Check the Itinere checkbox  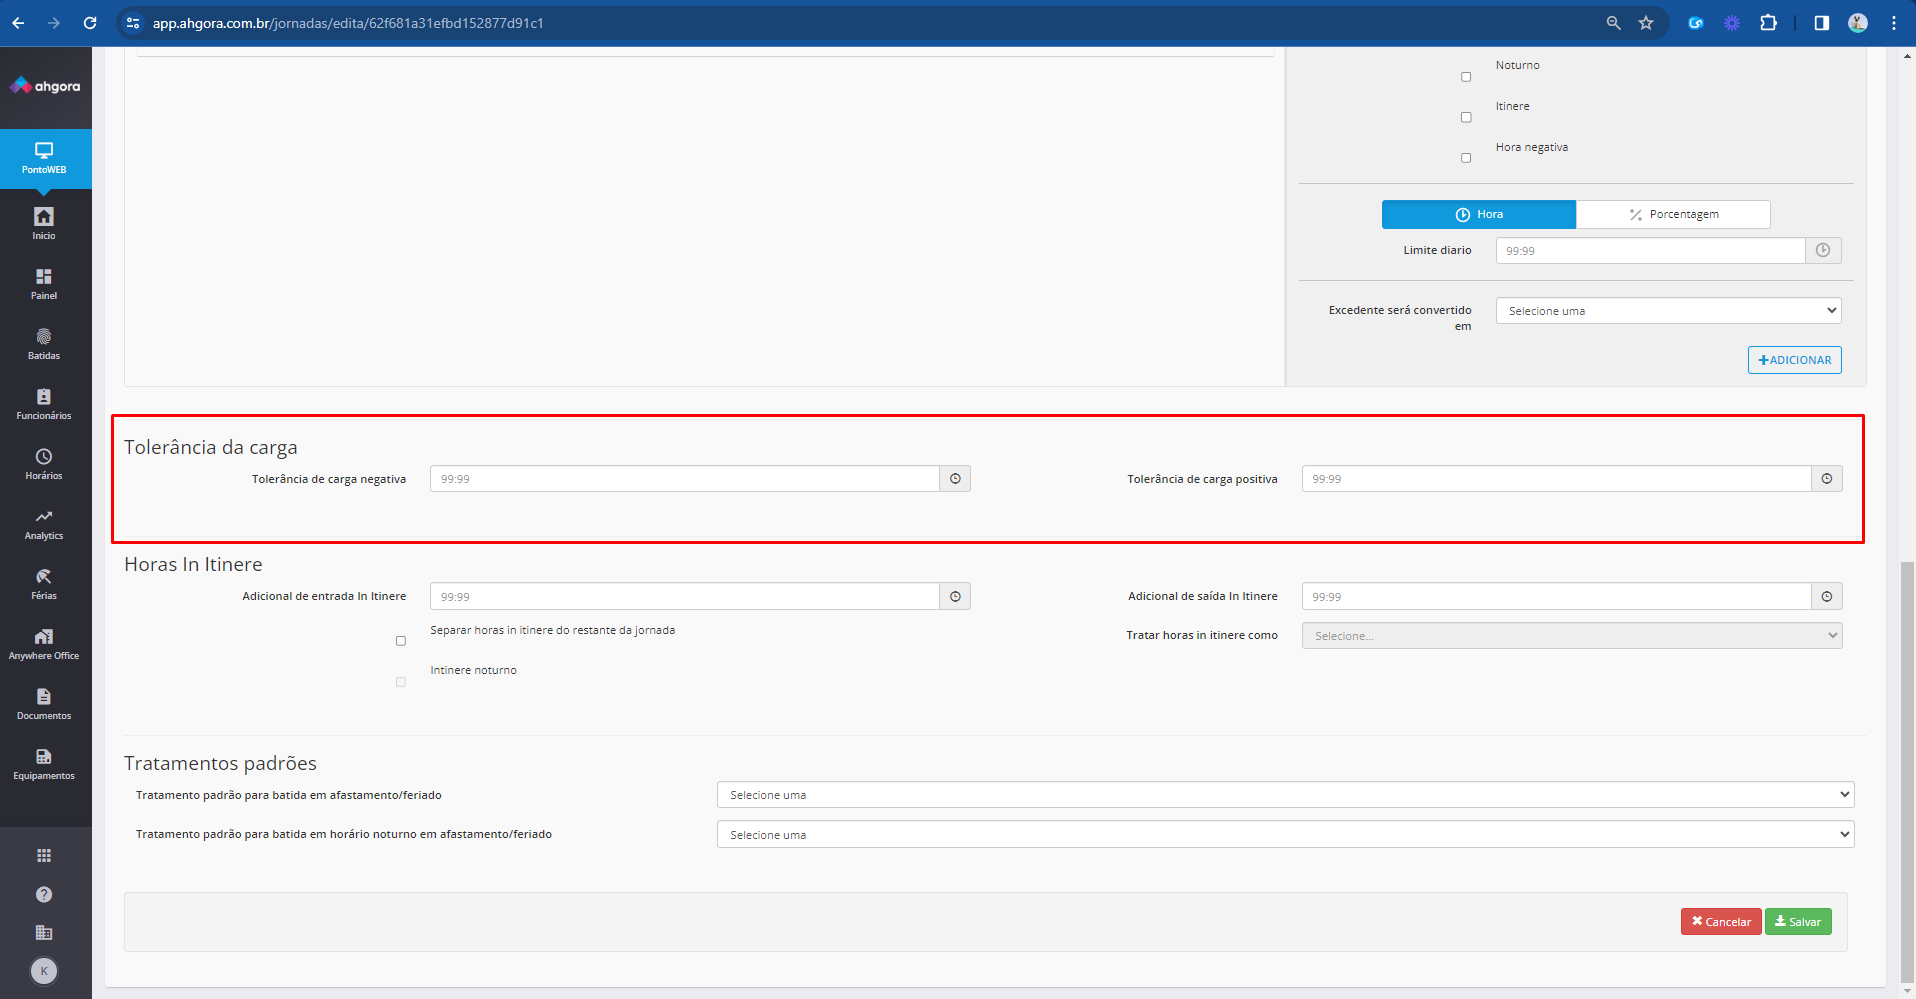pos(1466,117)
